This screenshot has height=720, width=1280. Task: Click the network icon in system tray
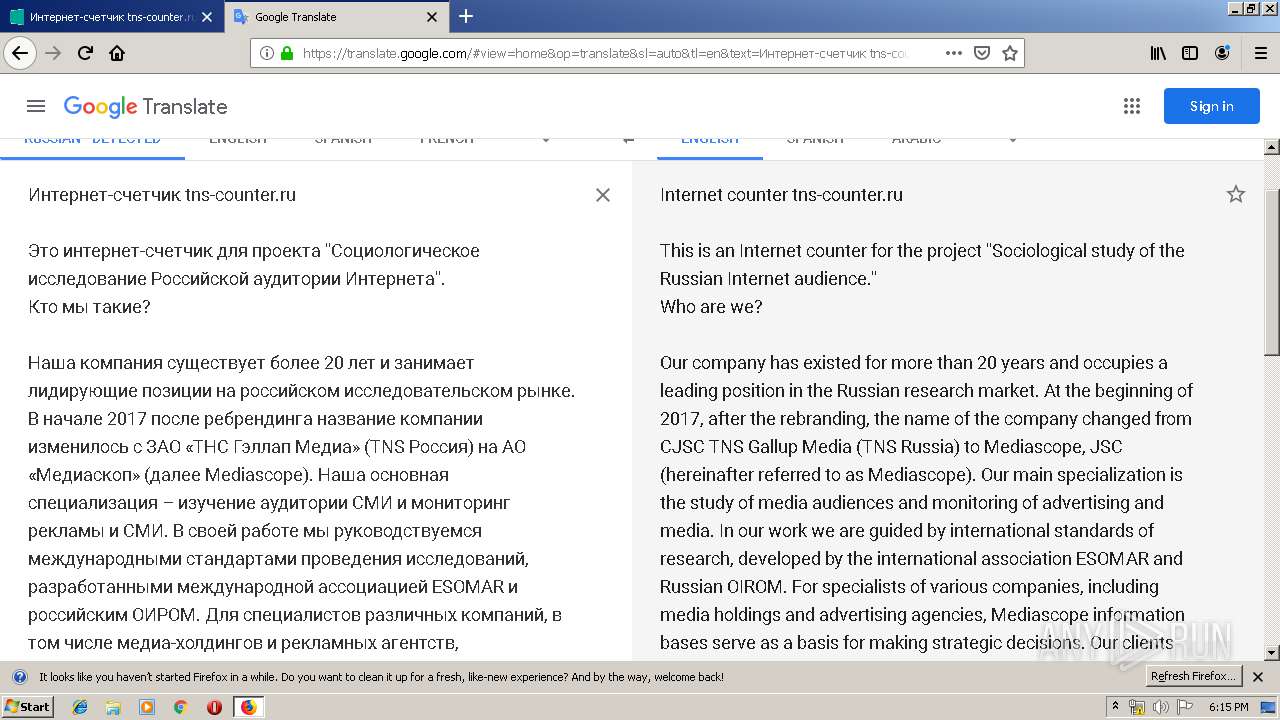coord(1137,707)
